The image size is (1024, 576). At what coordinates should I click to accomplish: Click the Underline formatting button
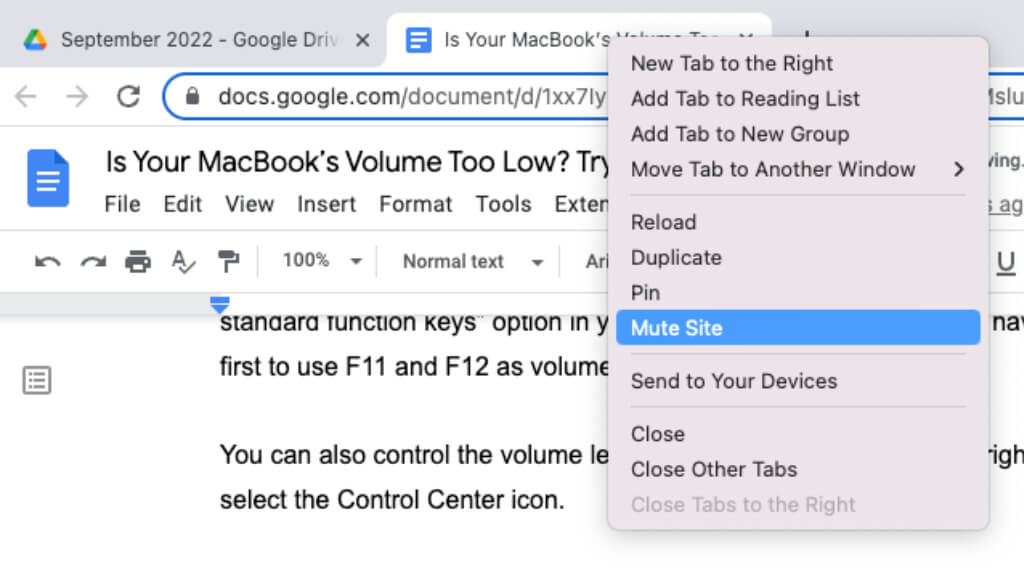pyautogui.click(x=1006, y=263)
